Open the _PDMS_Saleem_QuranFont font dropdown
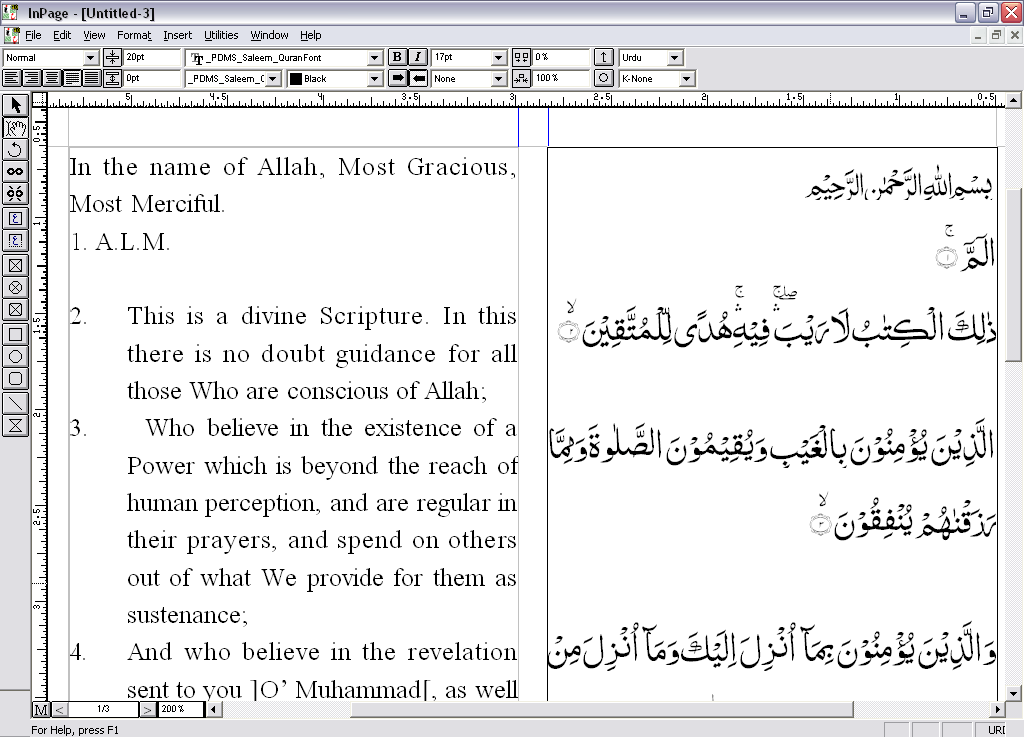1024x737 pixels. pos(374,57)
